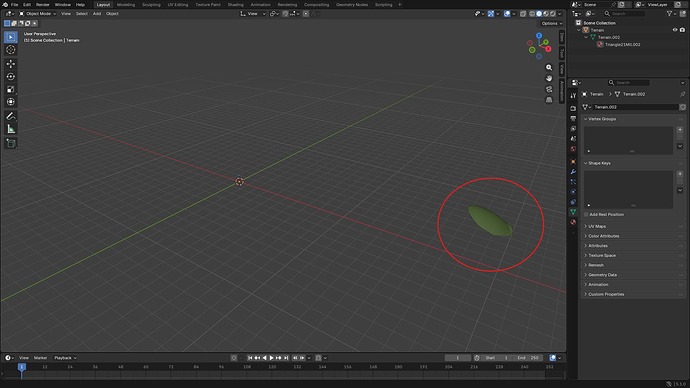Toggle show overlays button

507,14
